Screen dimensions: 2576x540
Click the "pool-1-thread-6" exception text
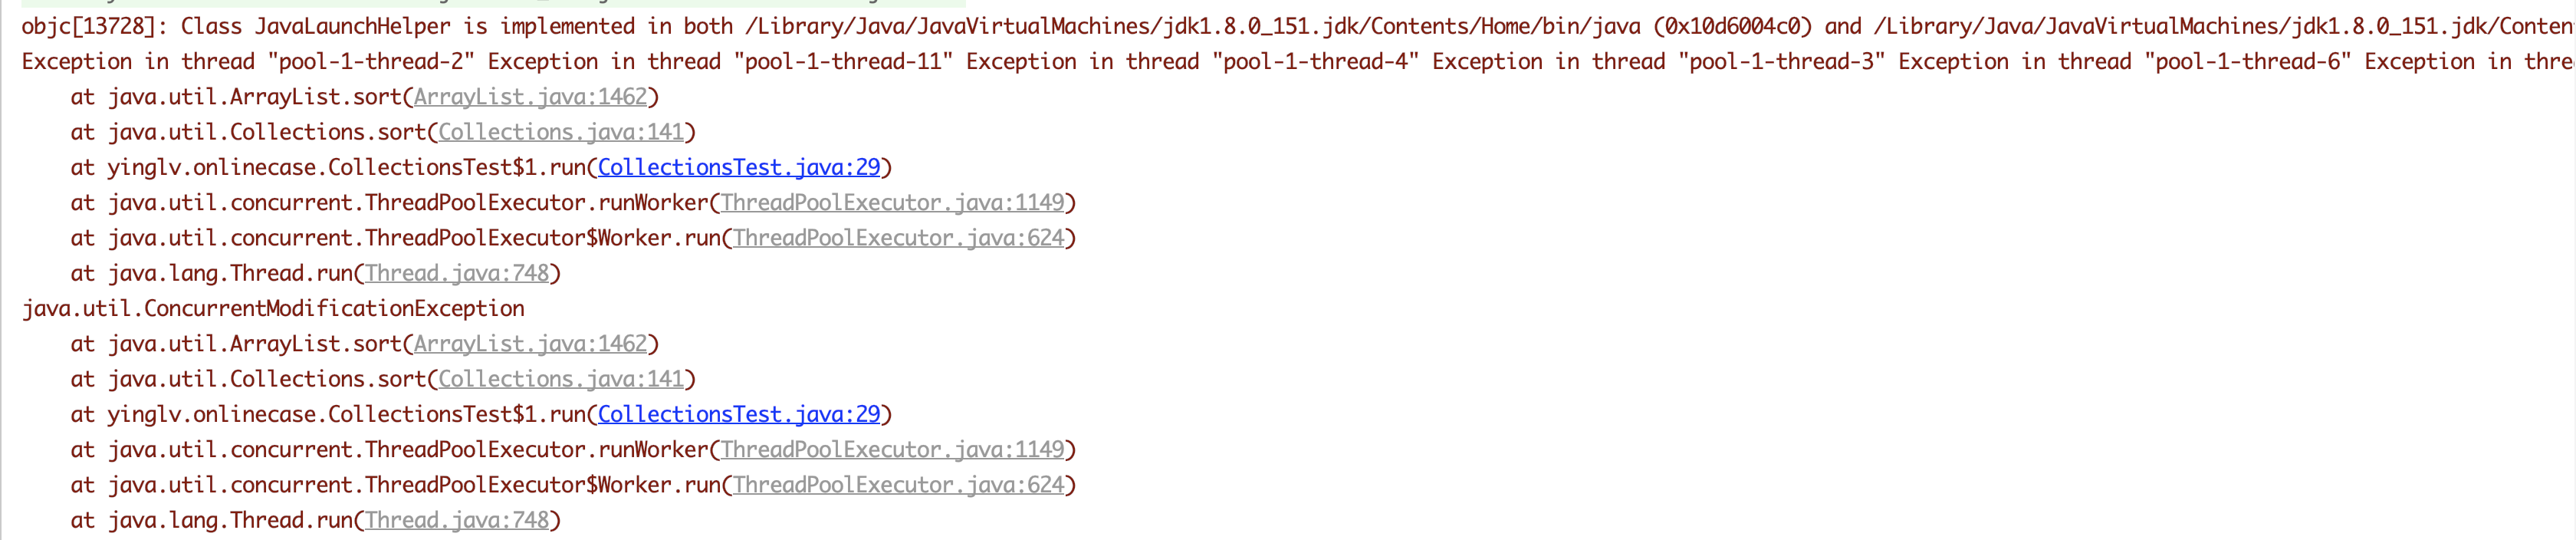tap(2247, 62)
